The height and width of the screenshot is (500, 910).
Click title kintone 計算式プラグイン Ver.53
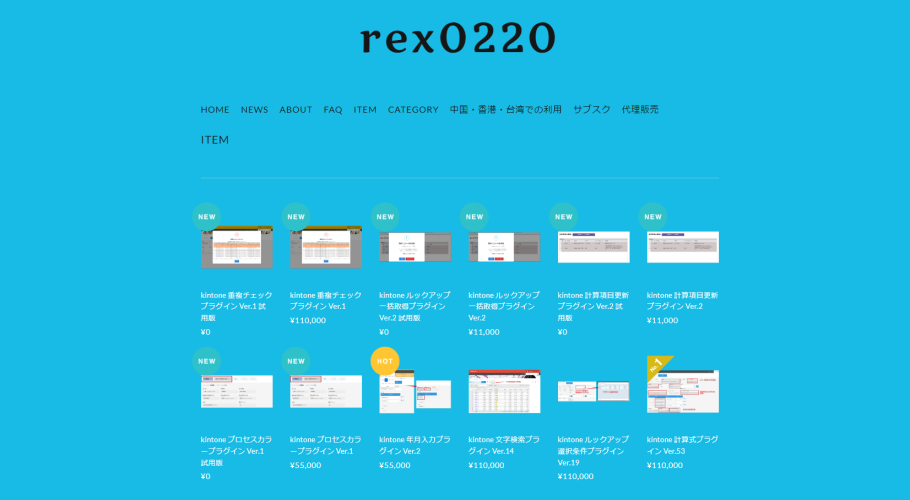[682, 445]
